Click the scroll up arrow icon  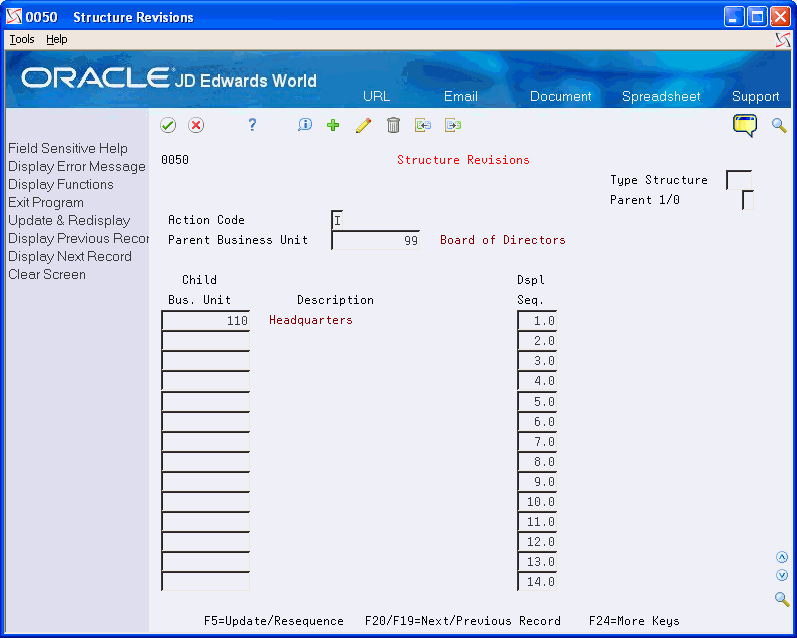tap(782, 557)
